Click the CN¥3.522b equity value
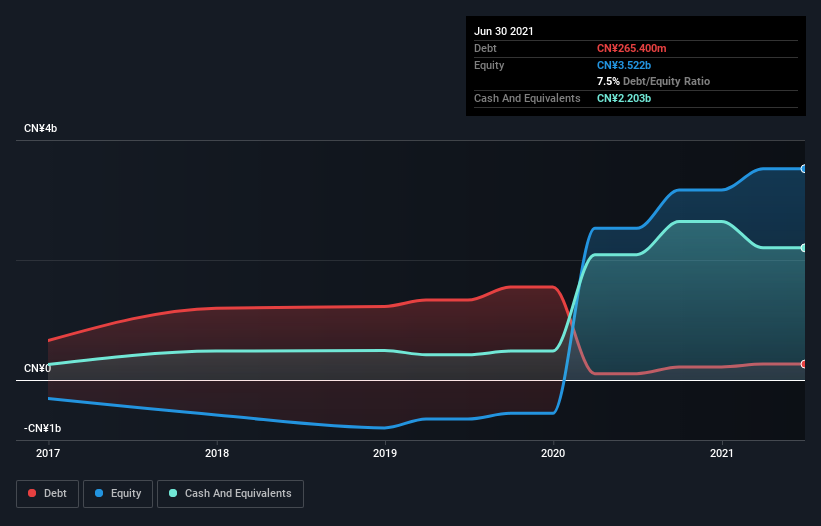Screen dimensions: 821x526 click(624, 65)
